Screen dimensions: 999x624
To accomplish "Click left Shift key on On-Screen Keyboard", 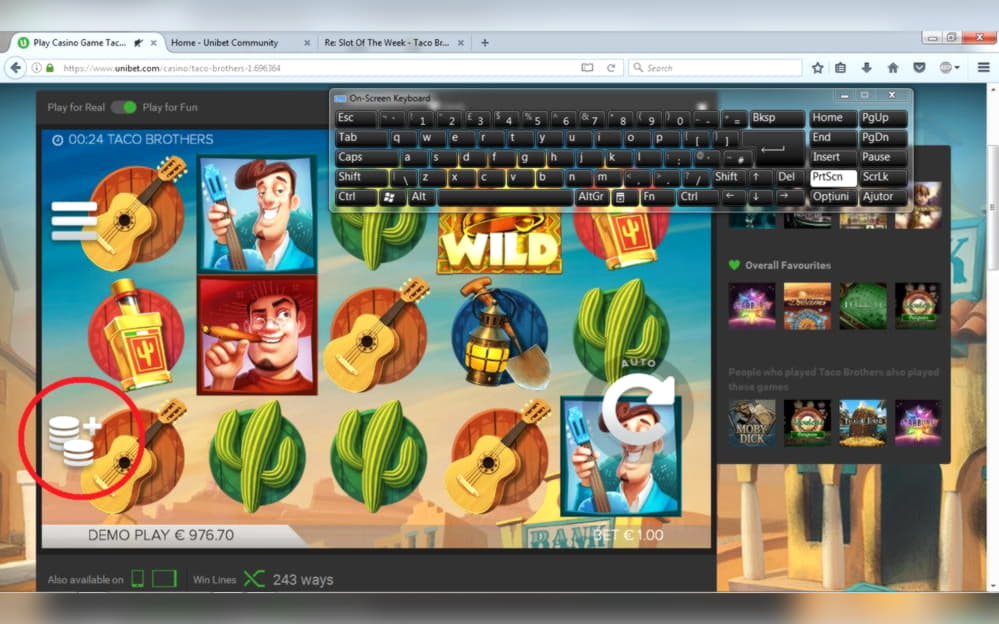I will pos(361,177).
